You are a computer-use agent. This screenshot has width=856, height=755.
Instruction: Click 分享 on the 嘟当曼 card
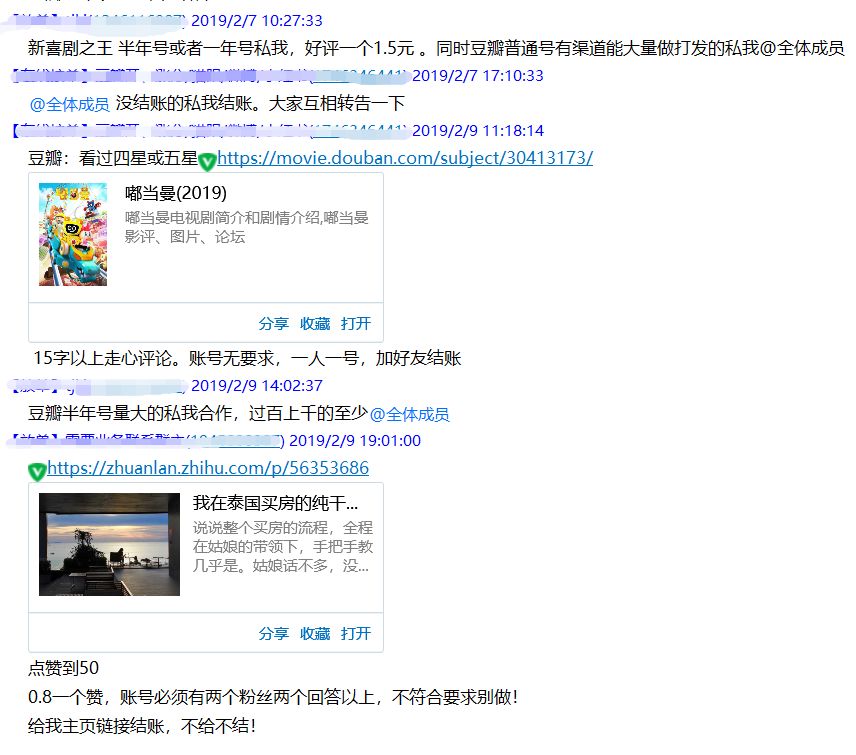tap(273, 323)
